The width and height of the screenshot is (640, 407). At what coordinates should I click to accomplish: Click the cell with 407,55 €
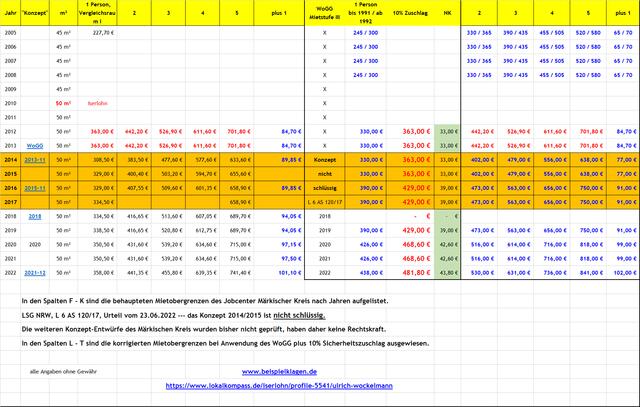[x=134, y=188]
